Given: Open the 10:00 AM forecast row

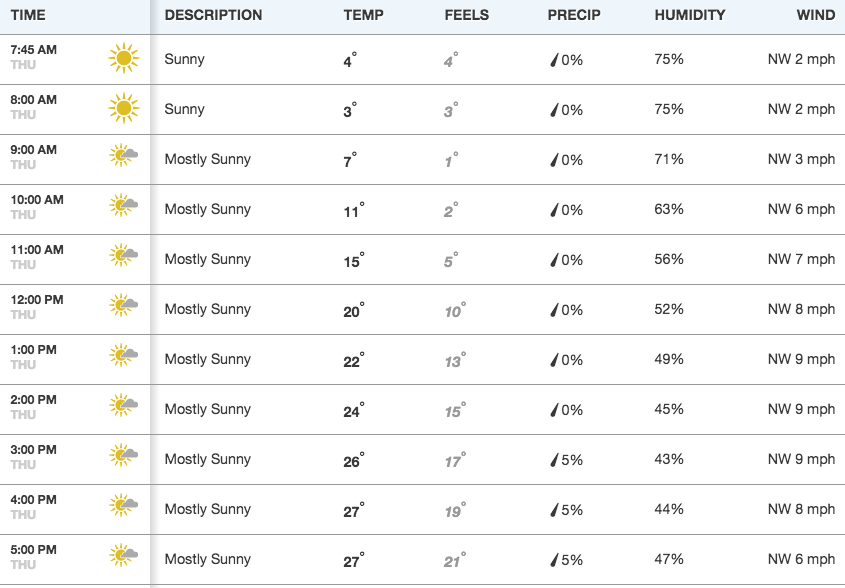Looking at the screenshot, I should pos(422,209).
